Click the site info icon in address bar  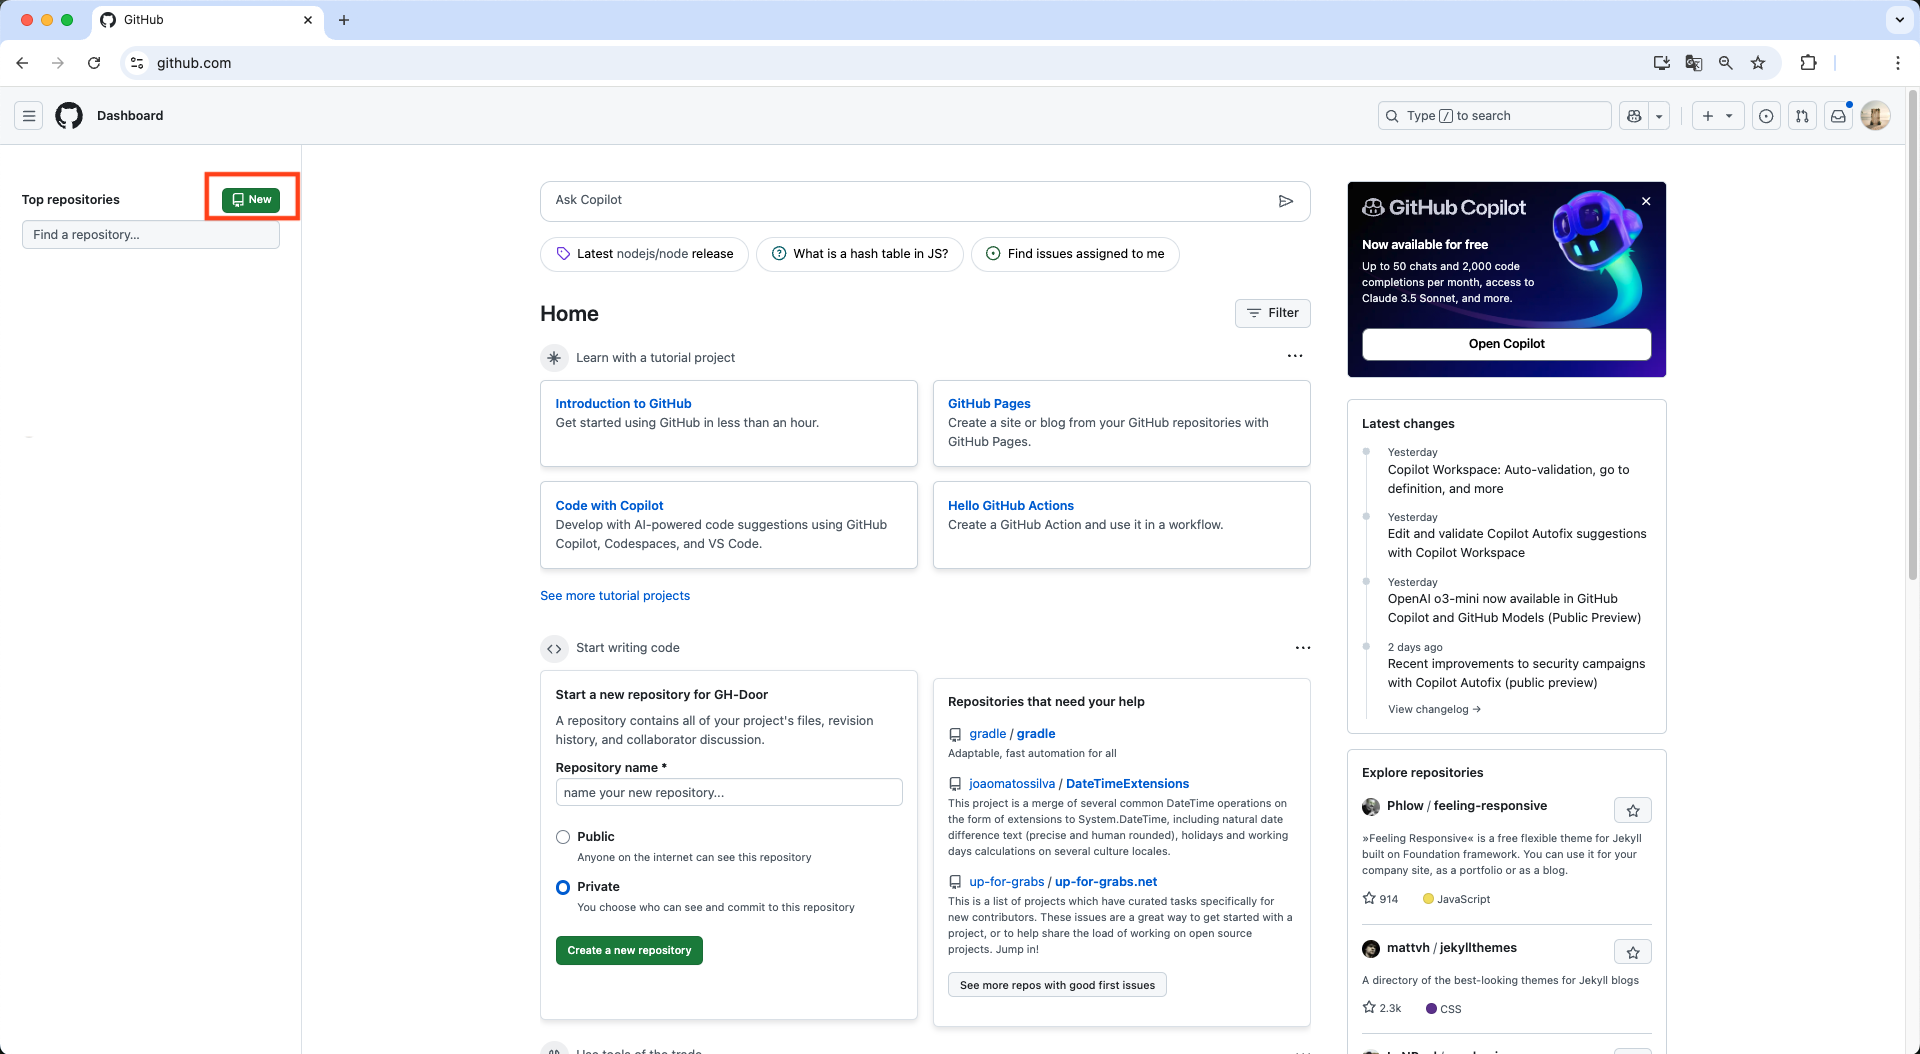137,63
